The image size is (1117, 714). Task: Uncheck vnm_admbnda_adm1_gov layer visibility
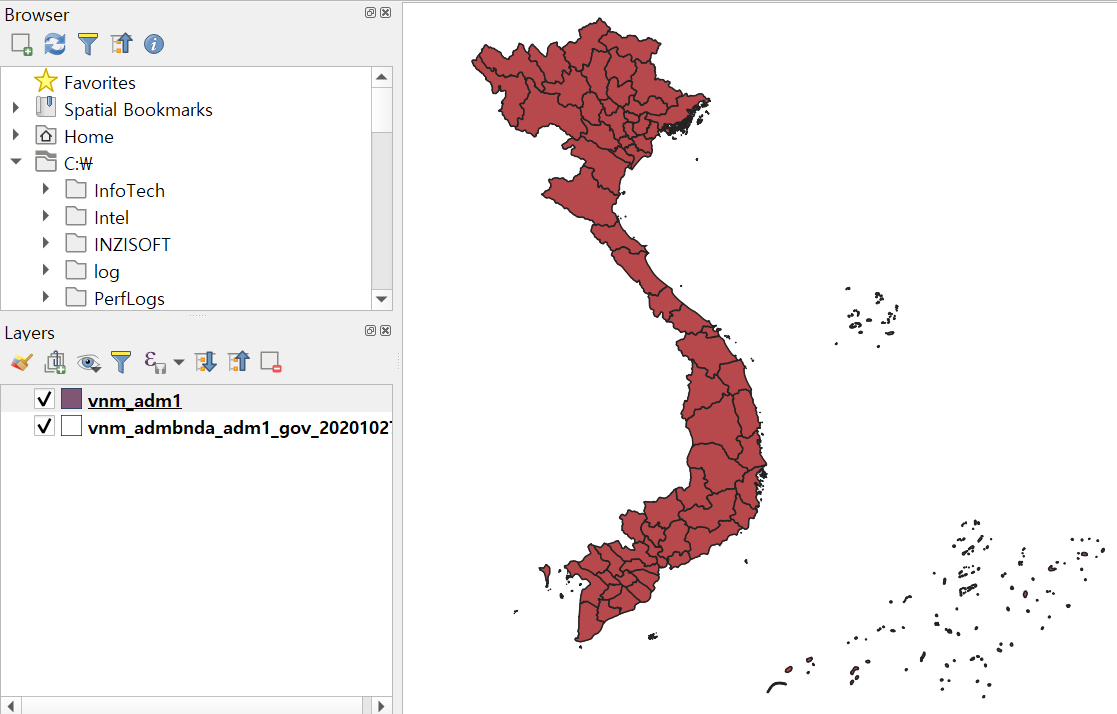[x=44, y=426]
